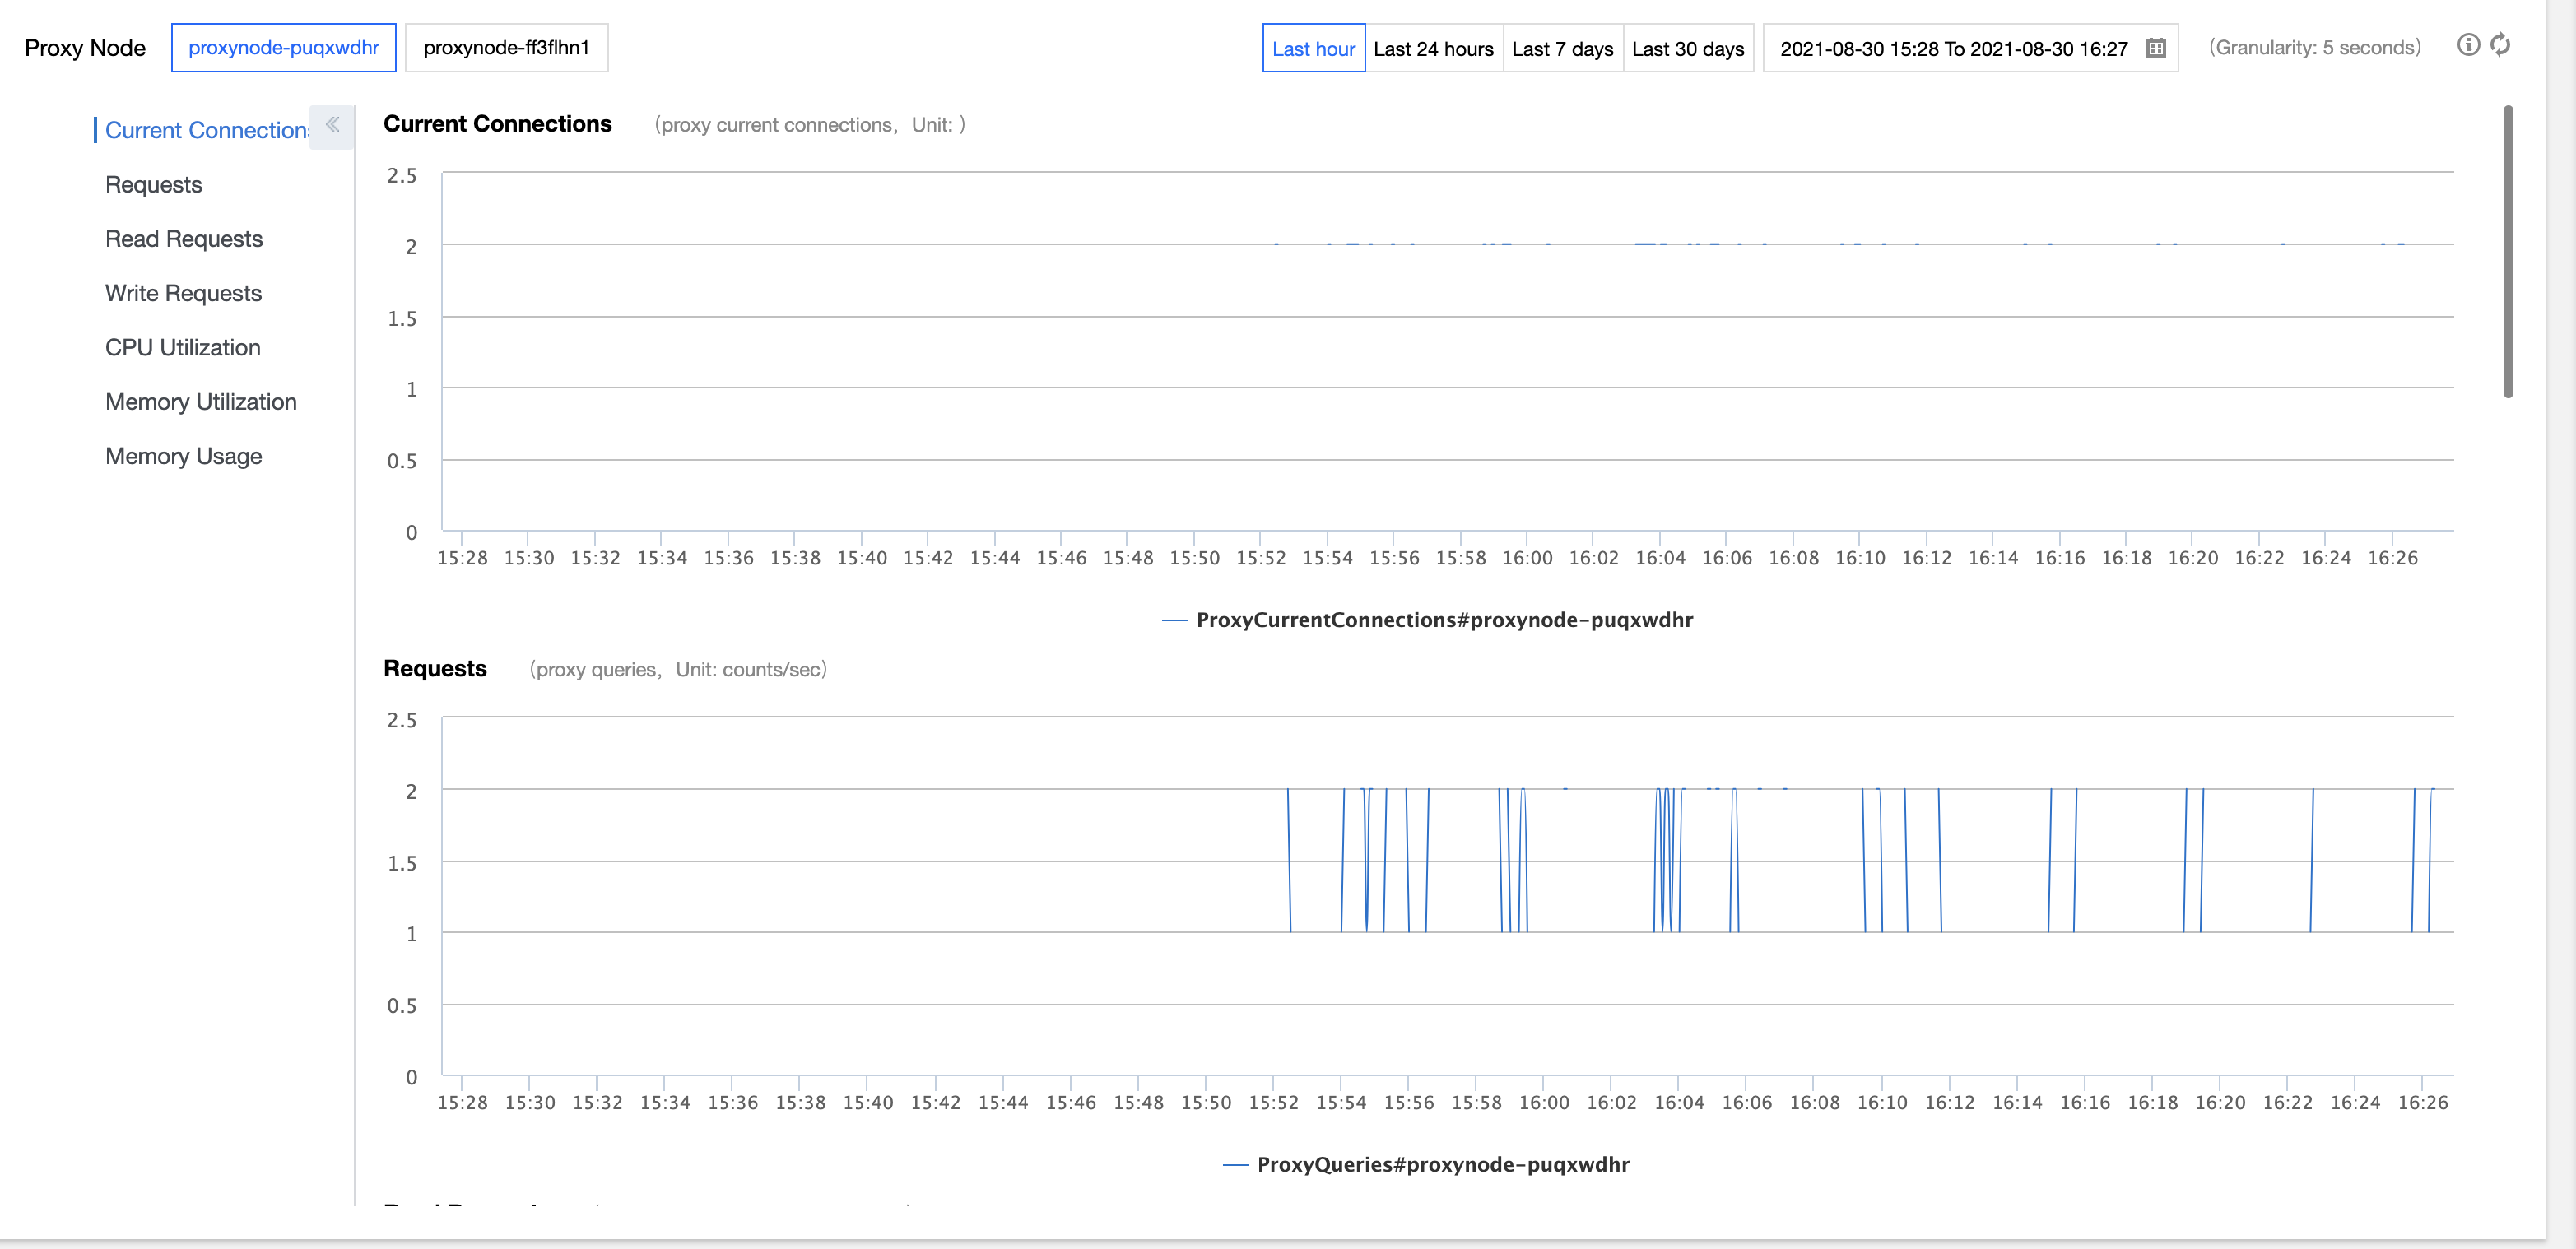Navigate to Read Requests metric

click(x=184, y=239)
